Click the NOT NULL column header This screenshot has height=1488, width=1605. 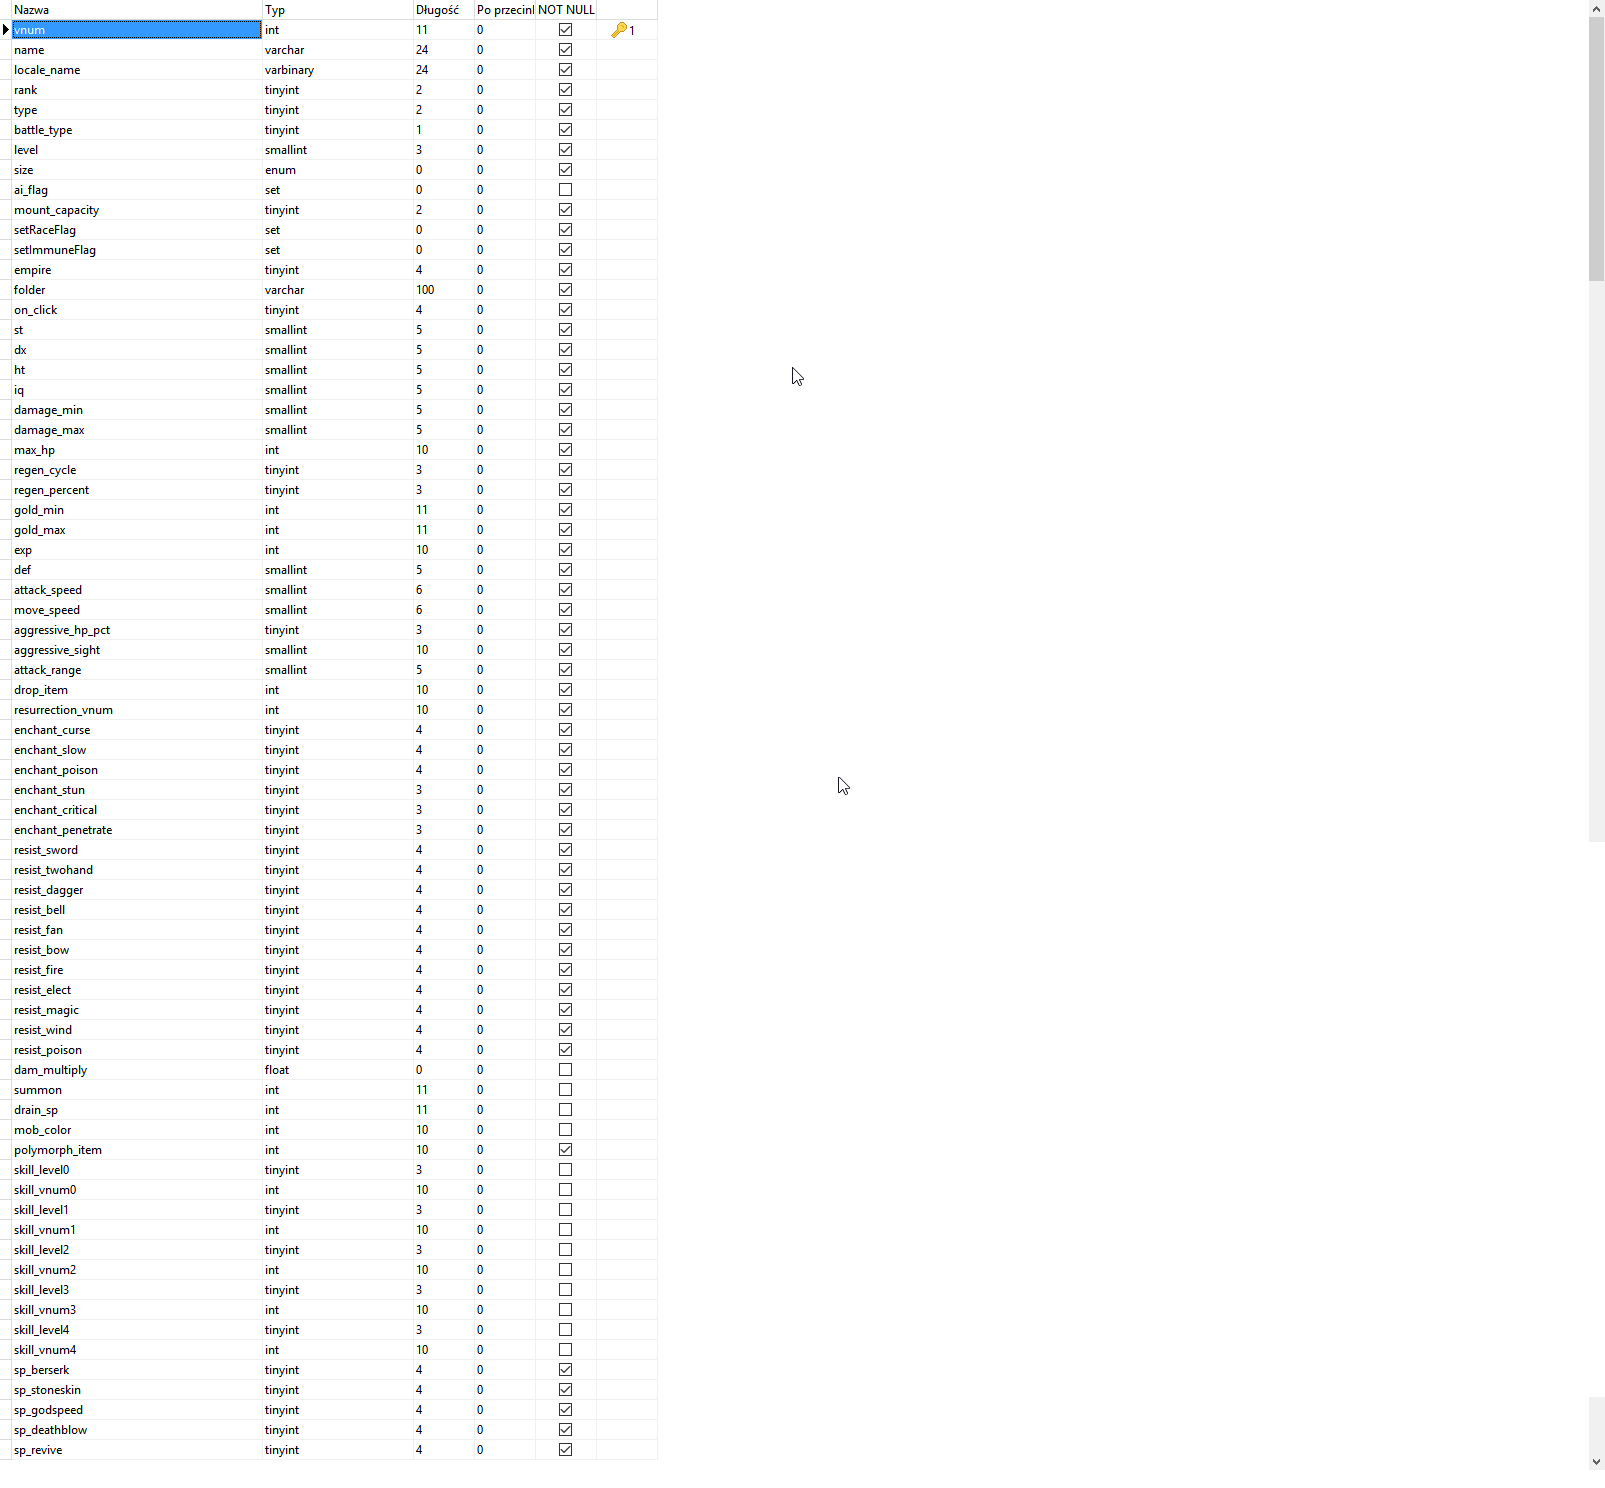[566, 10]
